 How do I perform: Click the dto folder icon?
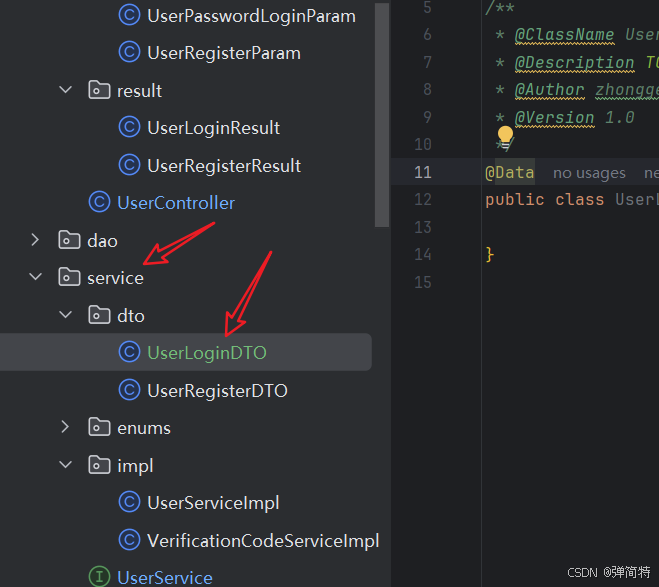tap(99, 315)
